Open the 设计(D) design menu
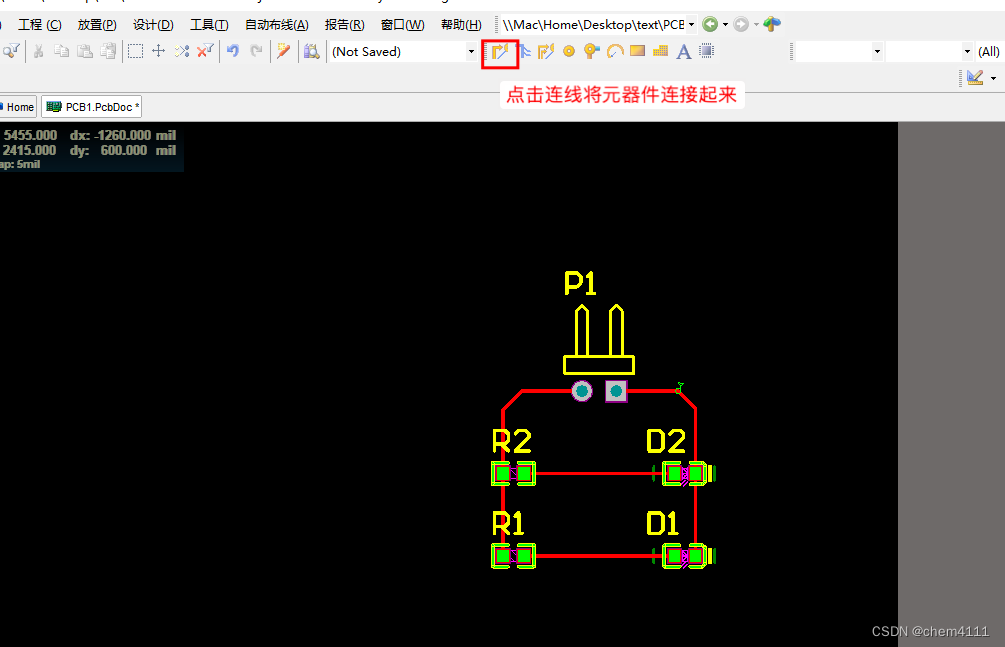This screenshot has width=1005, height=647. click(153, 25)
